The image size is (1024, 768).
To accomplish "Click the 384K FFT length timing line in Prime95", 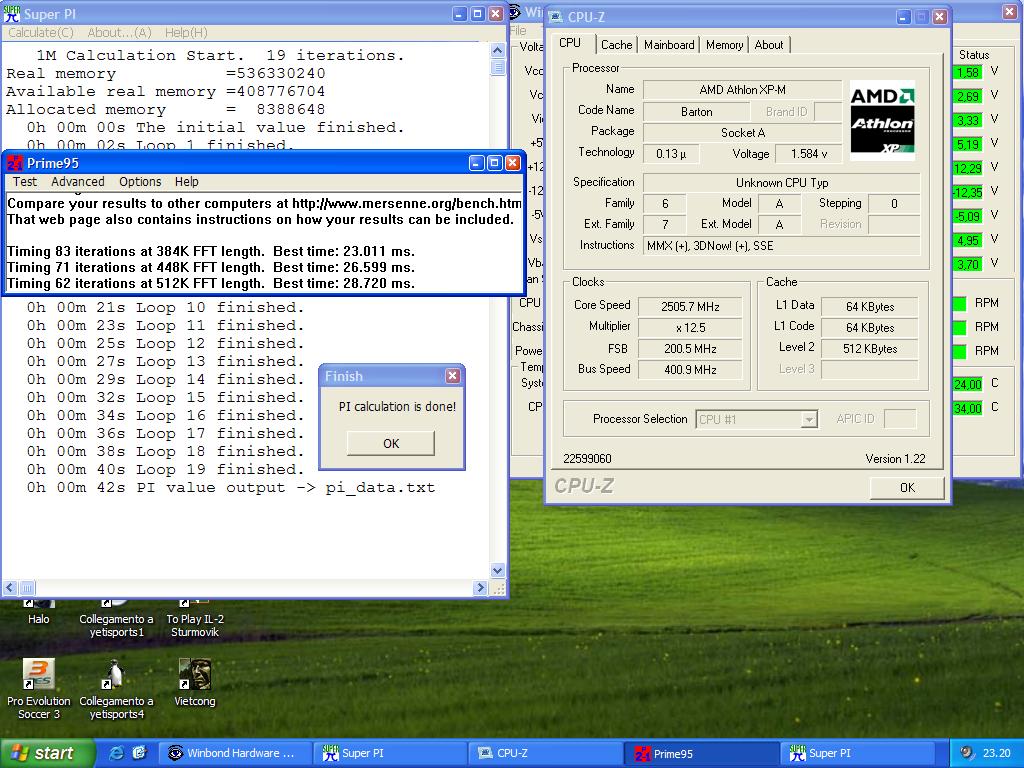I will click(x=211, y=251).
